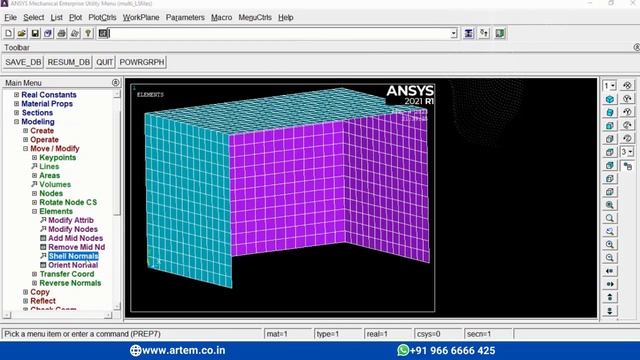Click Shell Normals in Main Menu
Screen dimensions: 640x360
pyautogui.click(x=73, y=256)
